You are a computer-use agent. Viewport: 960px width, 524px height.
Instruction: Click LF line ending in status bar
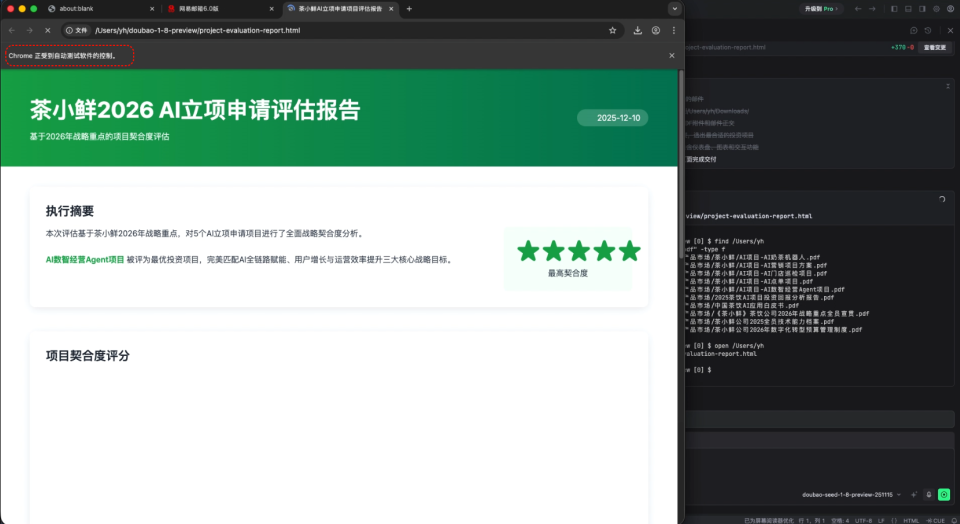coord(880,520)
